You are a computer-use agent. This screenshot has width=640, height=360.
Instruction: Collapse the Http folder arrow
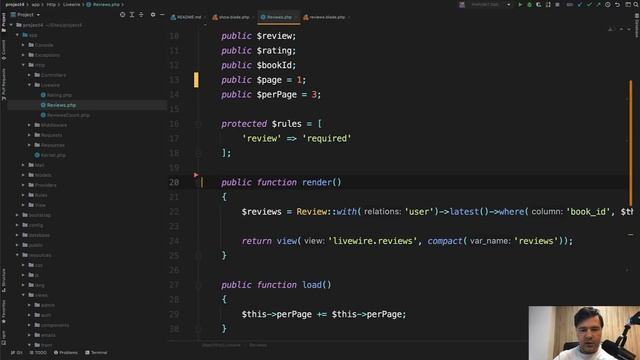pyautogui.click(x=23, y=65)
